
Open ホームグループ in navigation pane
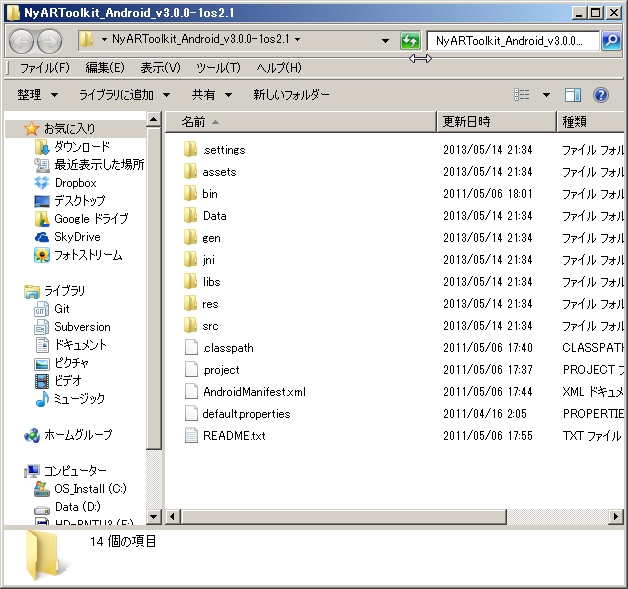pos(68,435)
